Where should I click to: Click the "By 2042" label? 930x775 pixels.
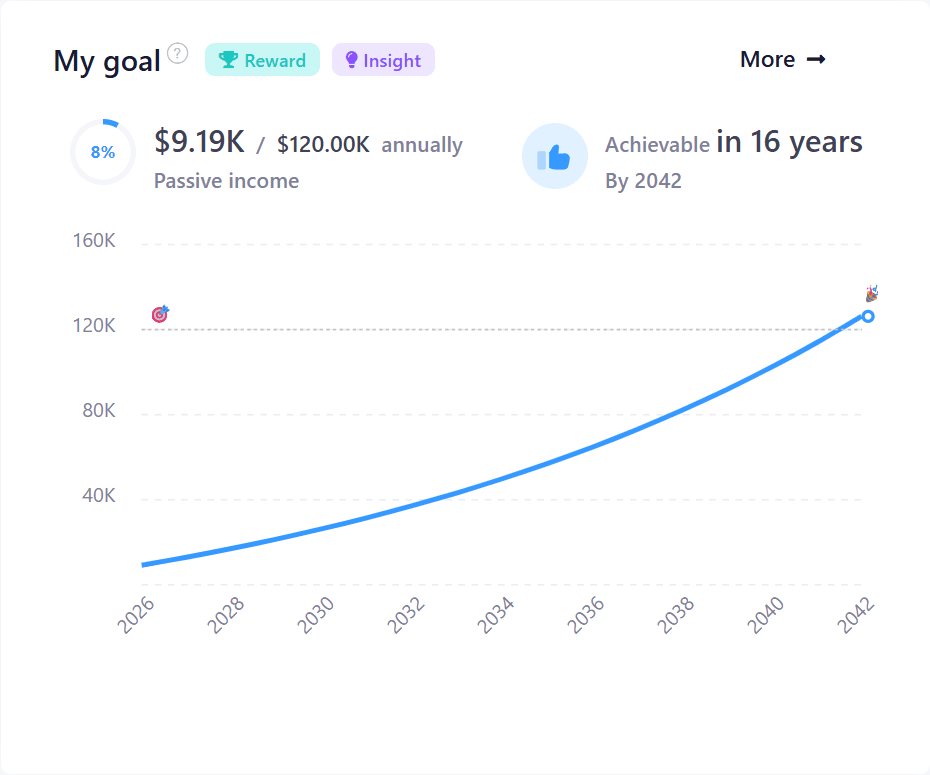(x=643, y=181)
